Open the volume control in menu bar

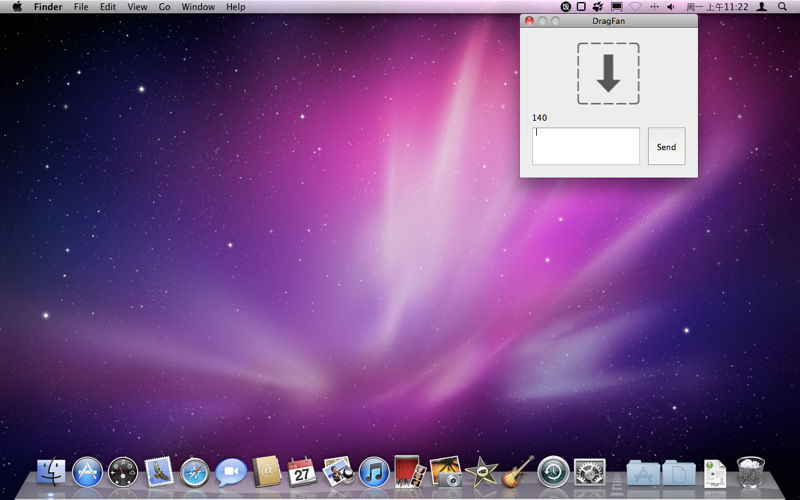671,7
